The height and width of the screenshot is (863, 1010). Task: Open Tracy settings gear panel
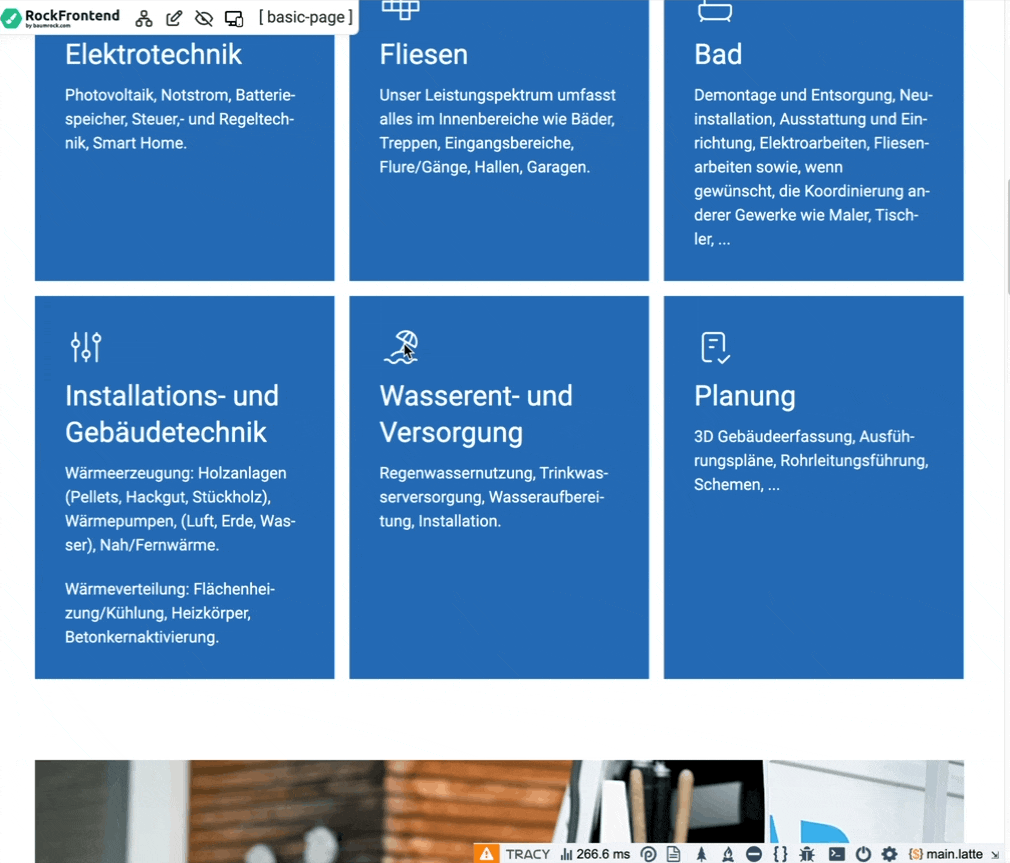point(889,854)
